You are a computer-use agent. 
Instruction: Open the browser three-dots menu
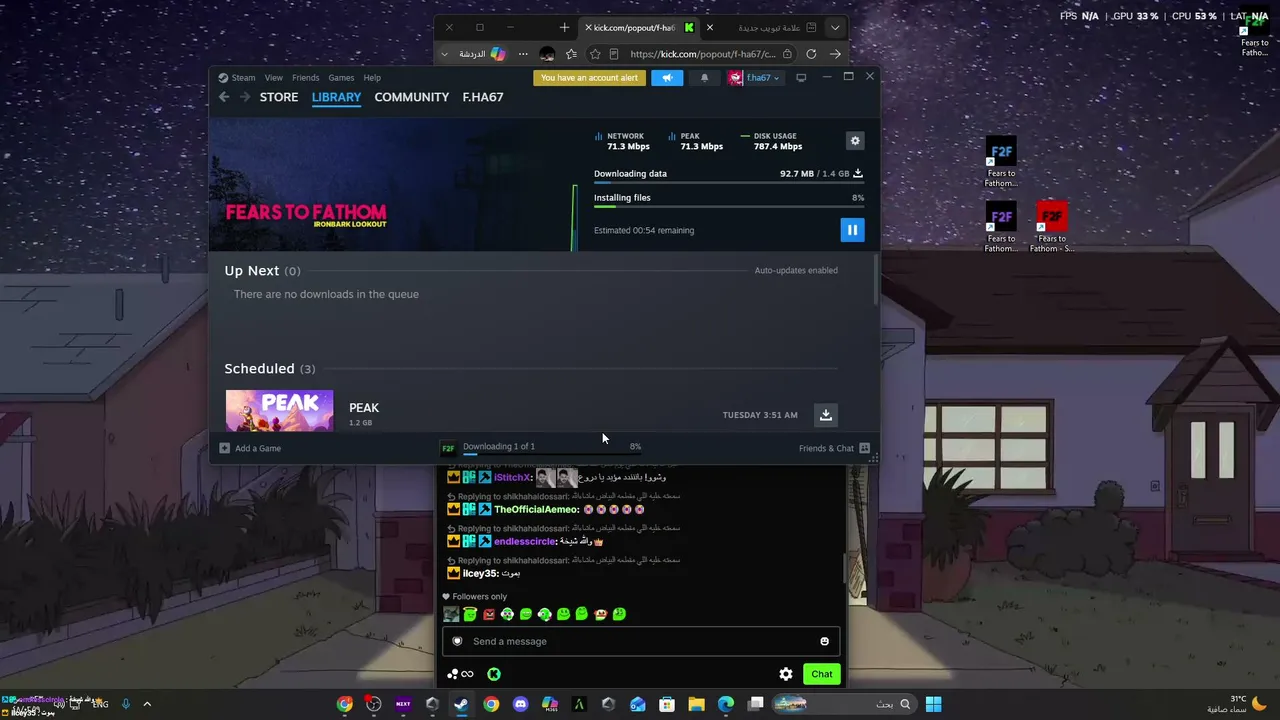(523, 54)
